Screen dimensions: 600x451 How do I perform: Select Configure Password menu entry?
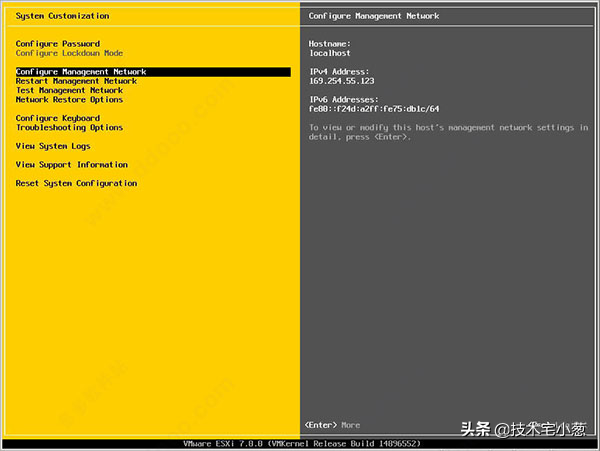pos(58,44)
